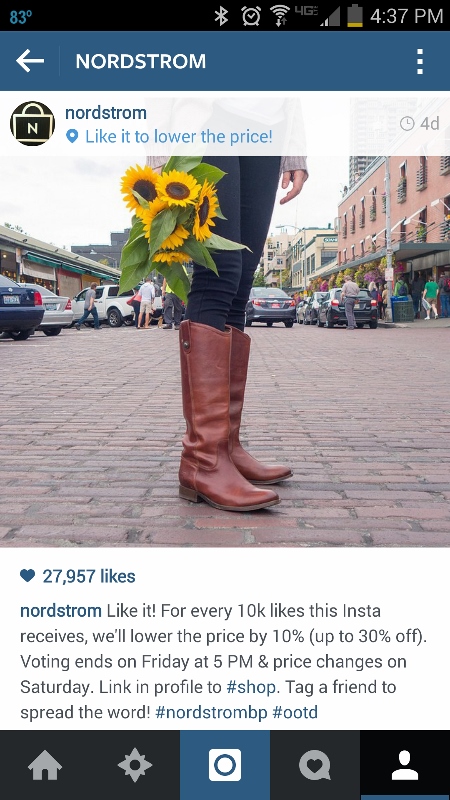450x800 pixels.
Task: Open the #ootd hashtag
Action: [295, 712]
